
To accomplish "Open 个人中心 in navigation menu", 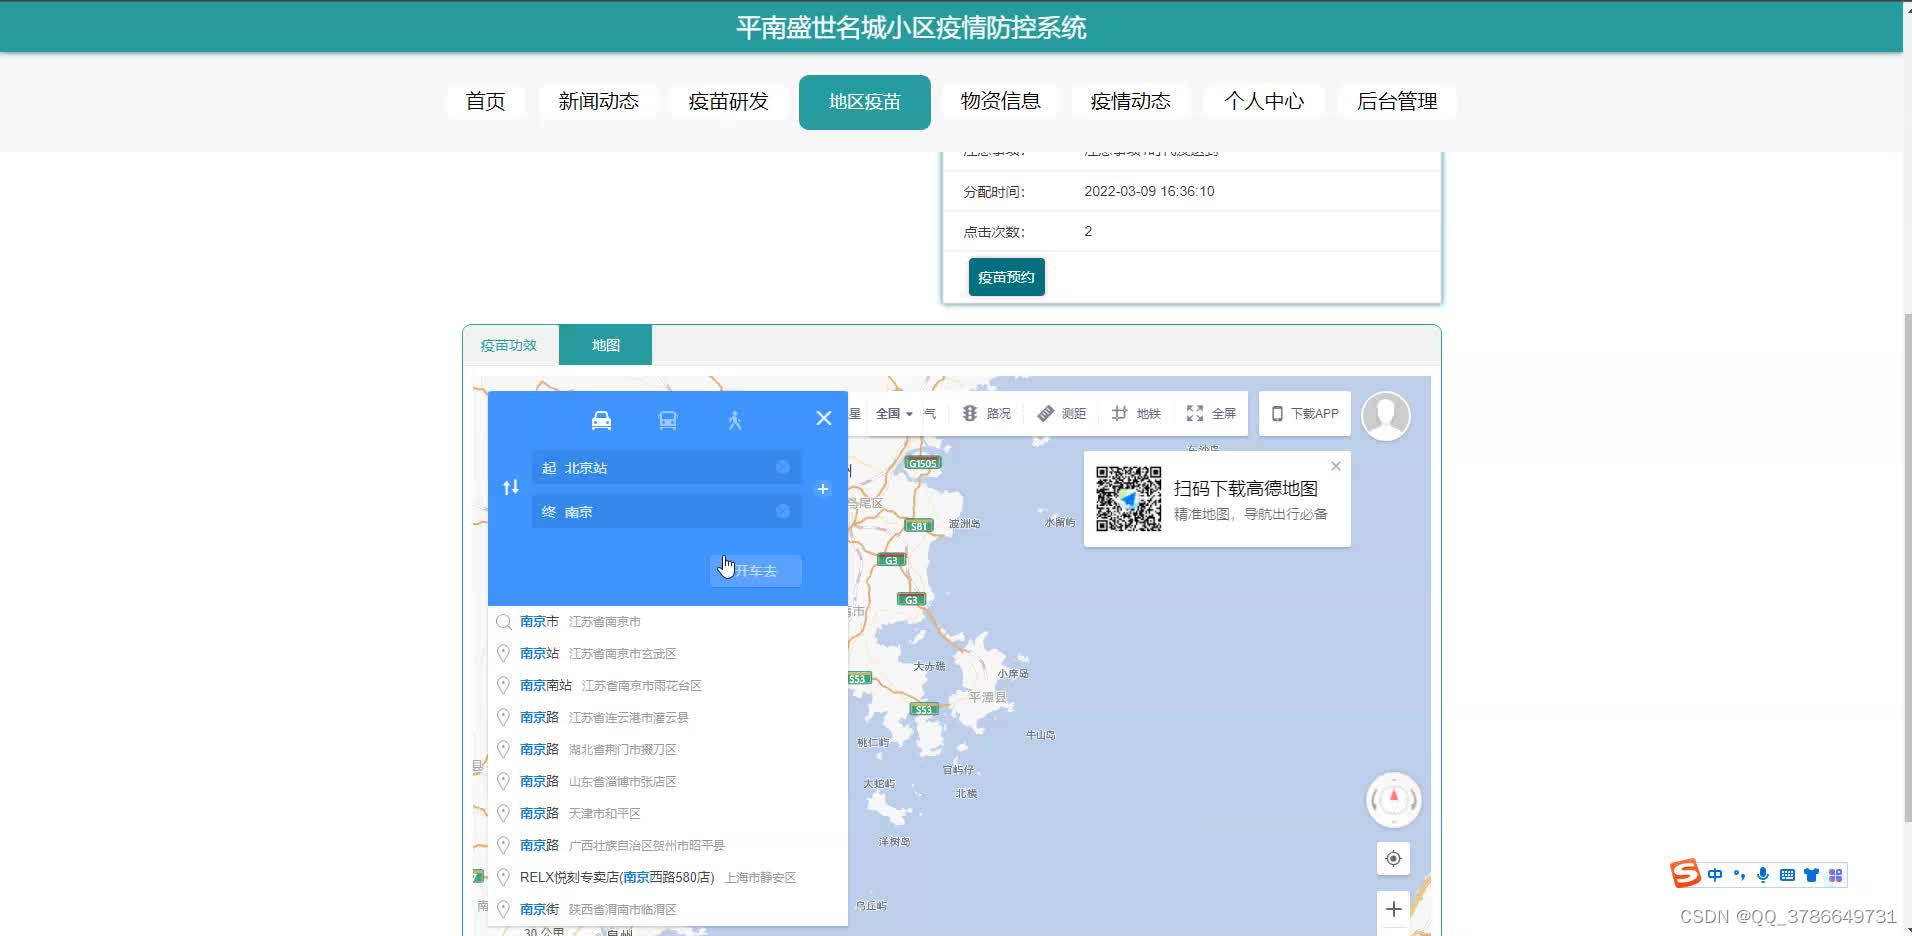I will 1264,101.
